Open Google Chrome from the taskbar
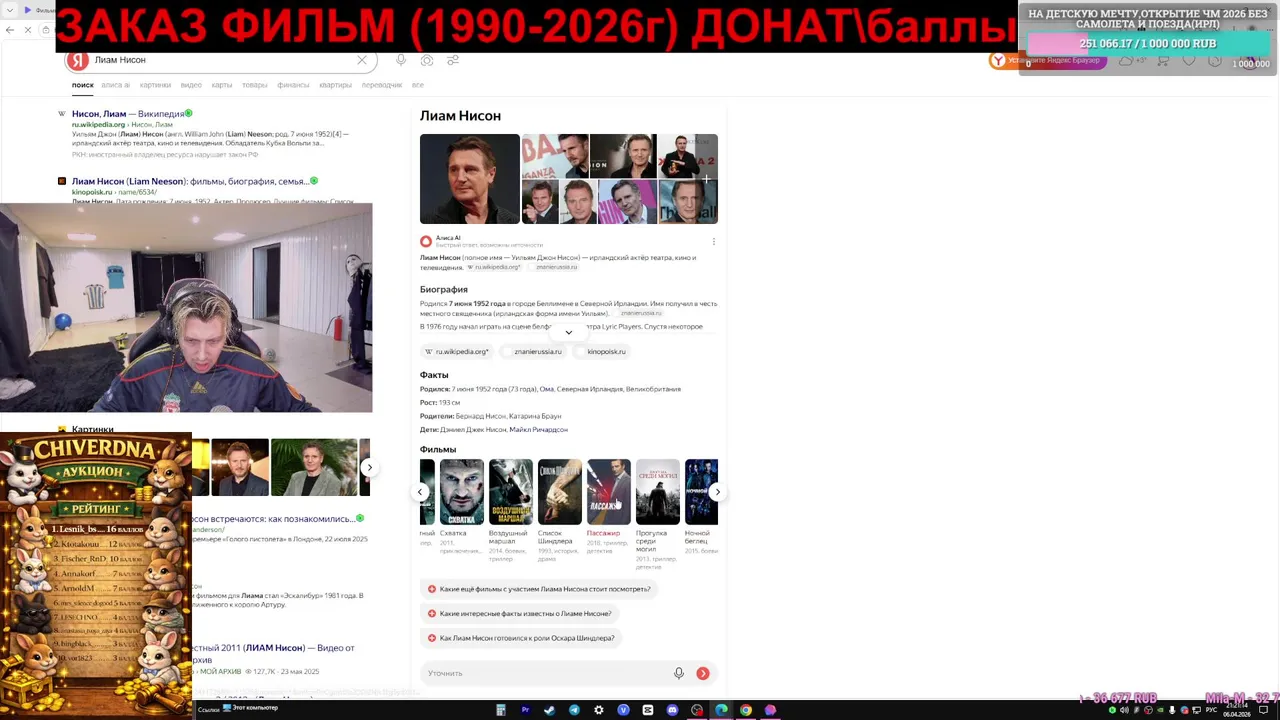Image resolution: width=1280 pixels, height=720 pixels. pos(745,710)
